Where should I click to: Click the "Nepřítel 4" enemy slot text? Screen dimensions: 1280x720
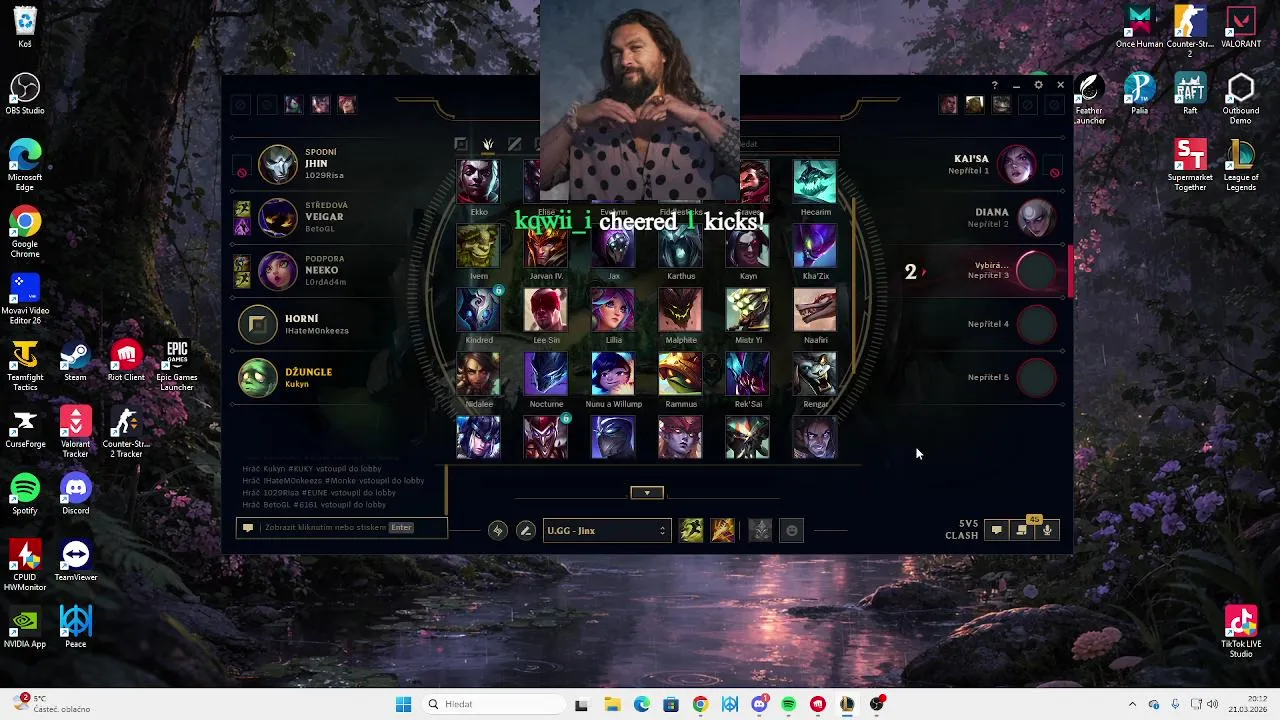click(988, 324)
